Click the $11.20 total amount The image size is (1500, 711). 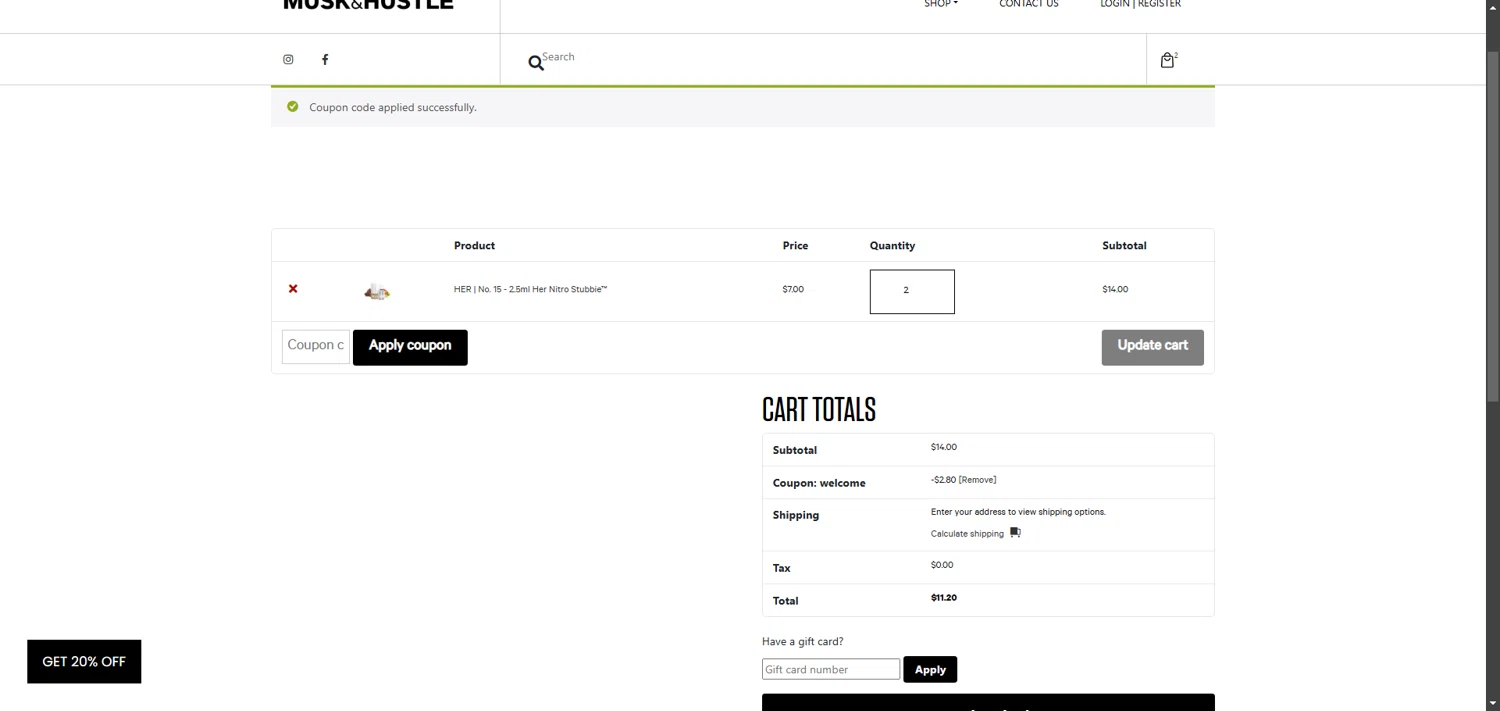click(x=944, y=598)
